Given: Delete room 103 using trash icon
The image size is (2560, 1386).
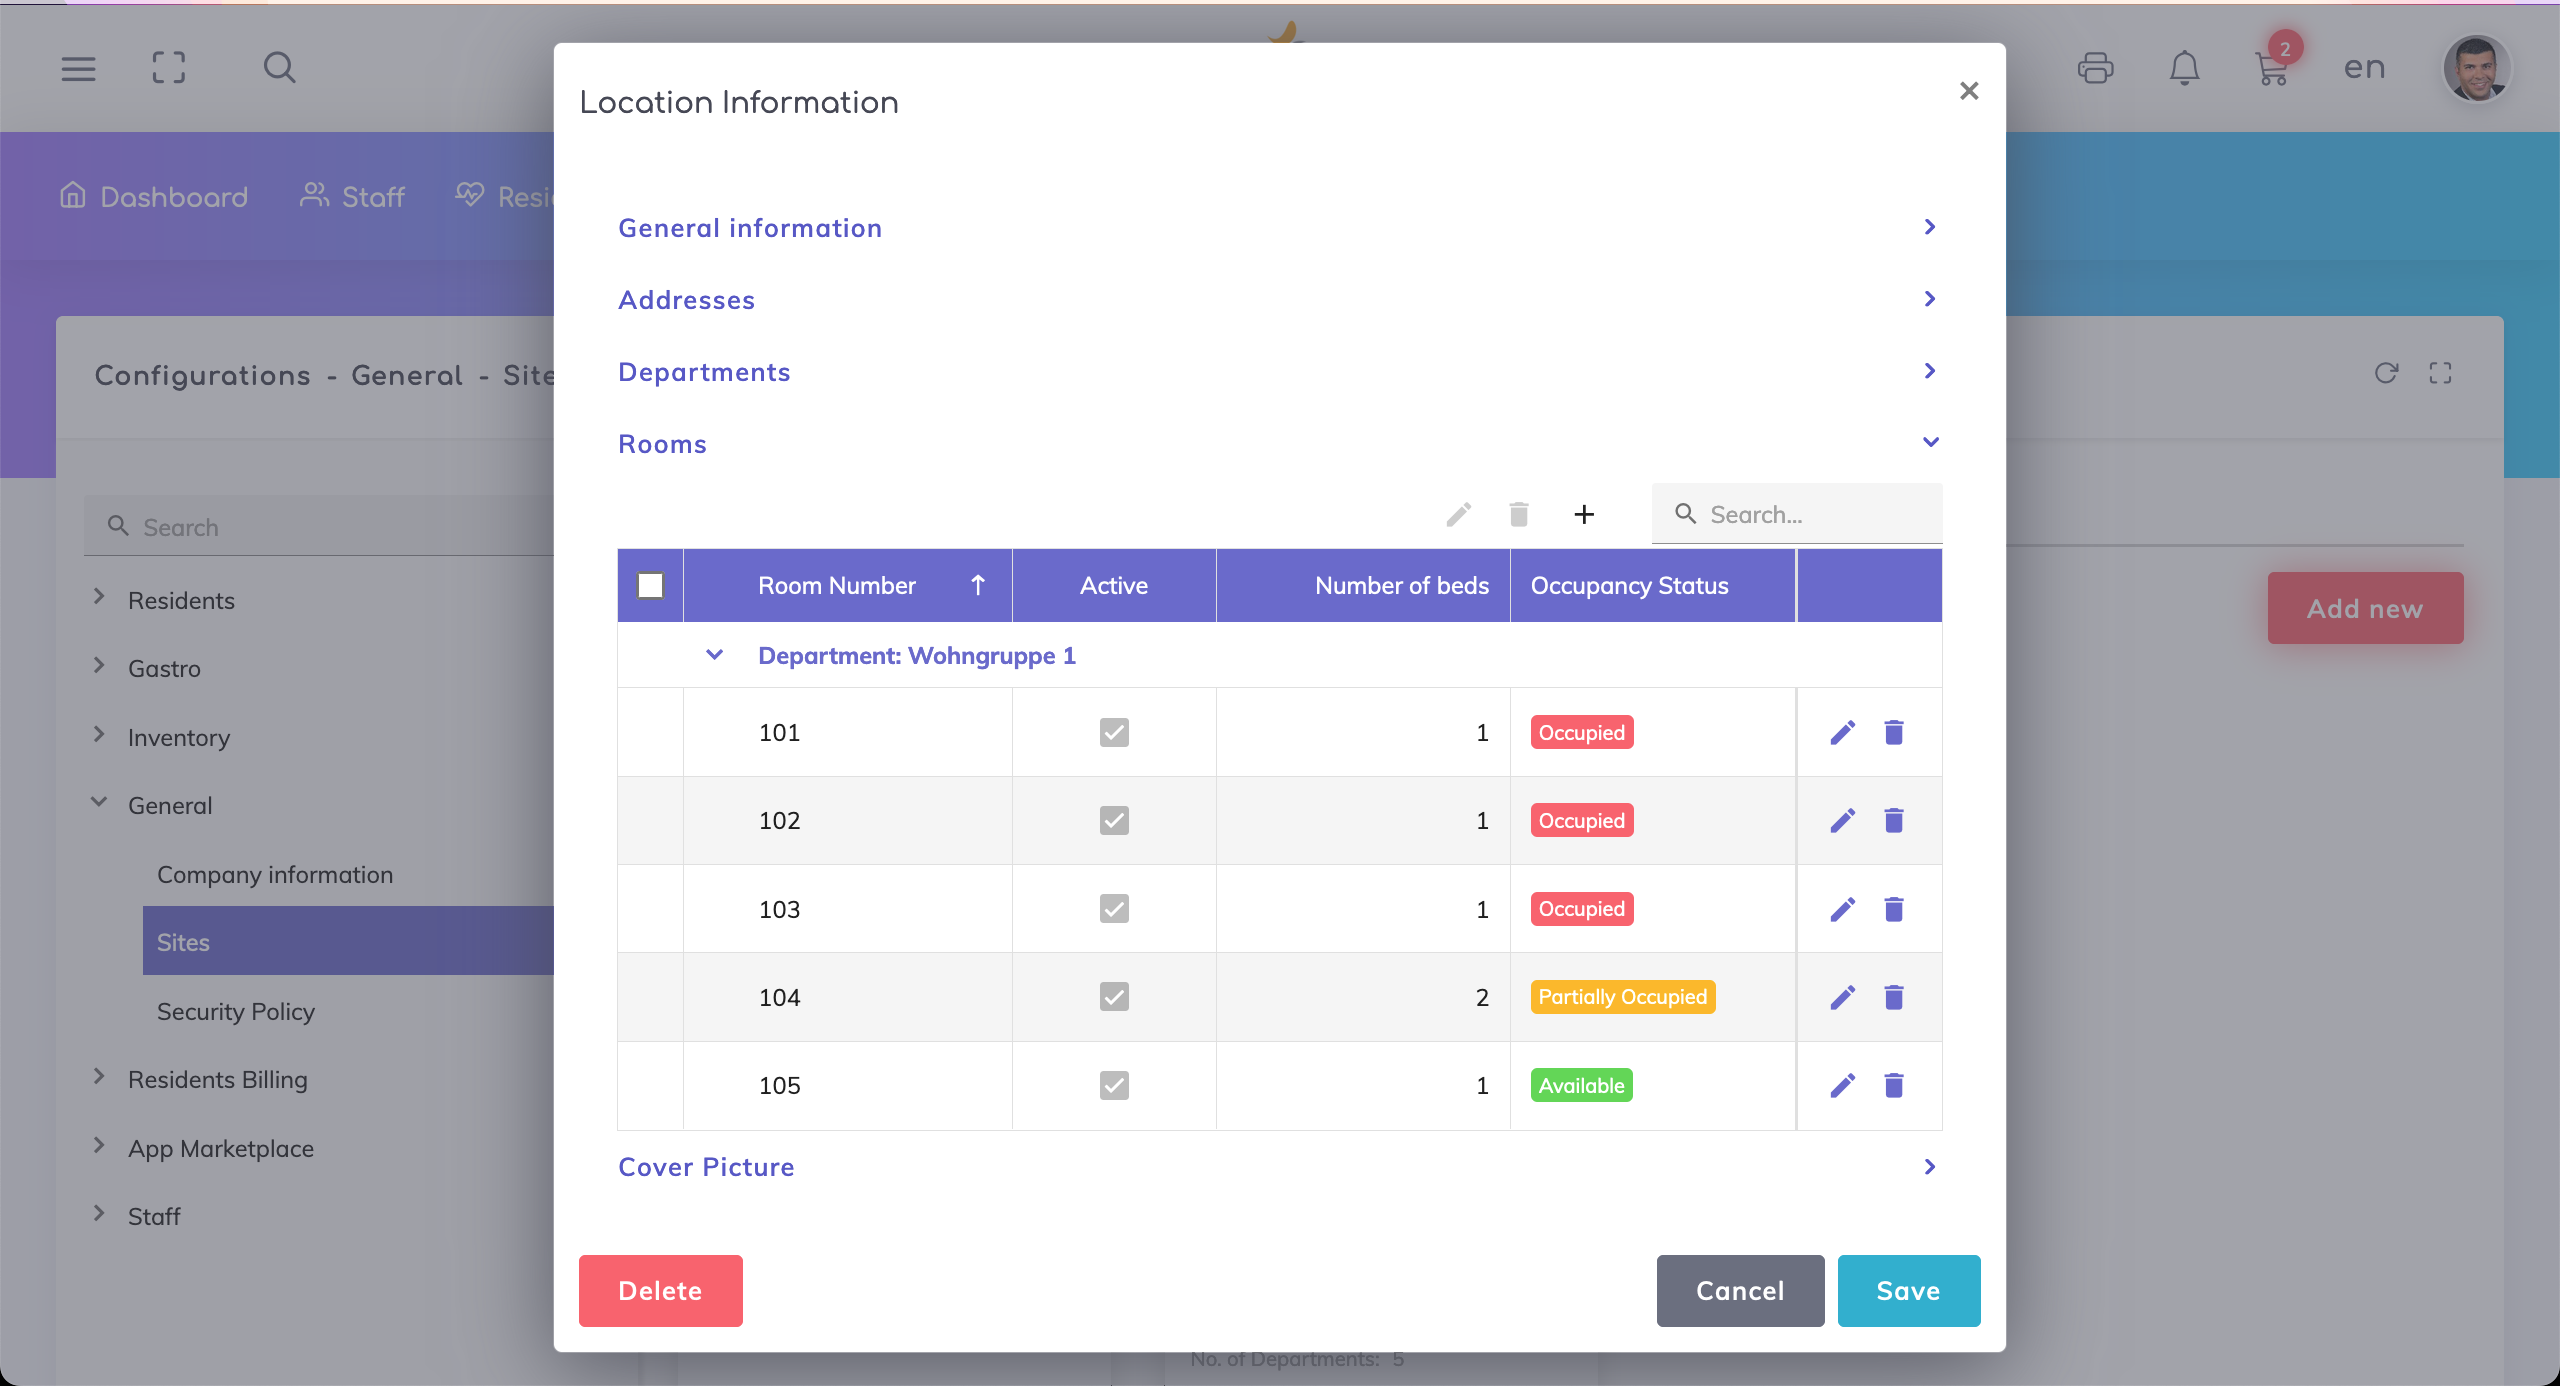Looking at the screenshot, I should tap(1893, 909).
